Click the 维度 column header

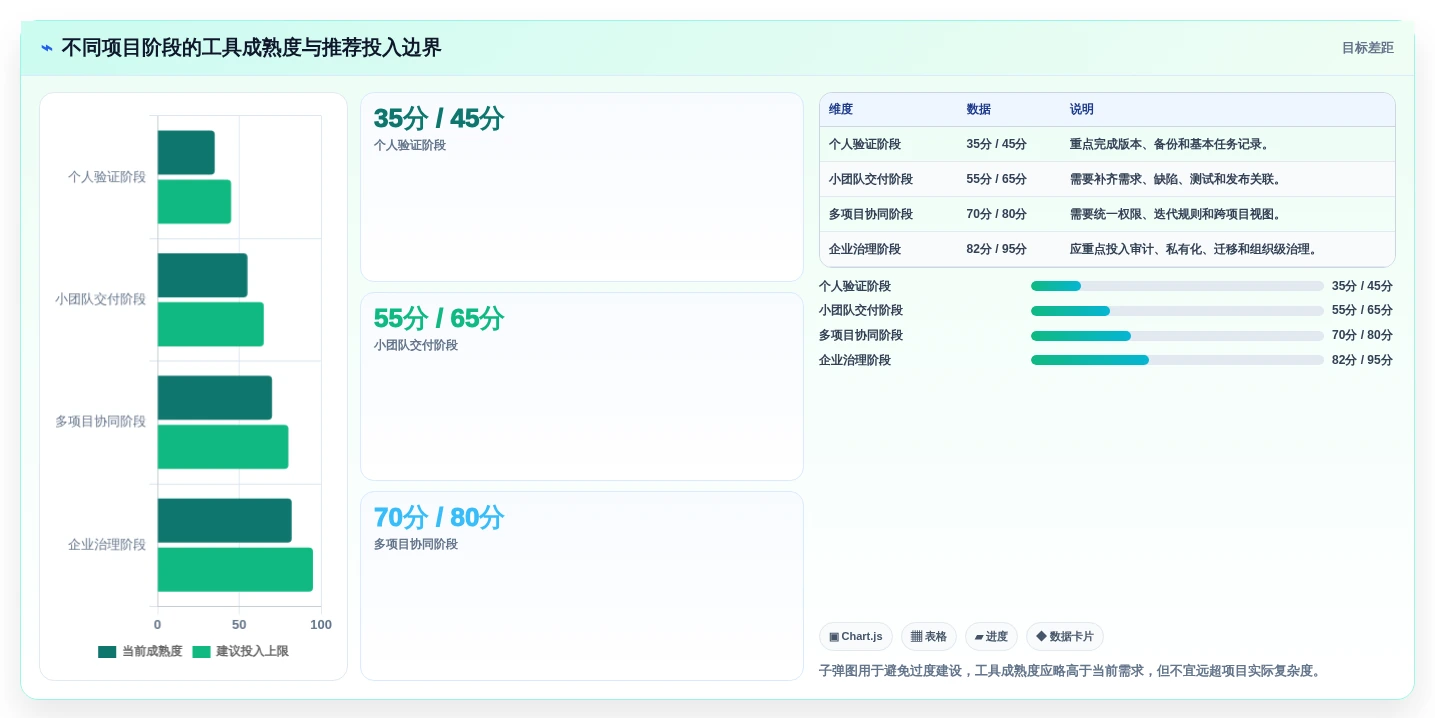[x=841, y=110]
